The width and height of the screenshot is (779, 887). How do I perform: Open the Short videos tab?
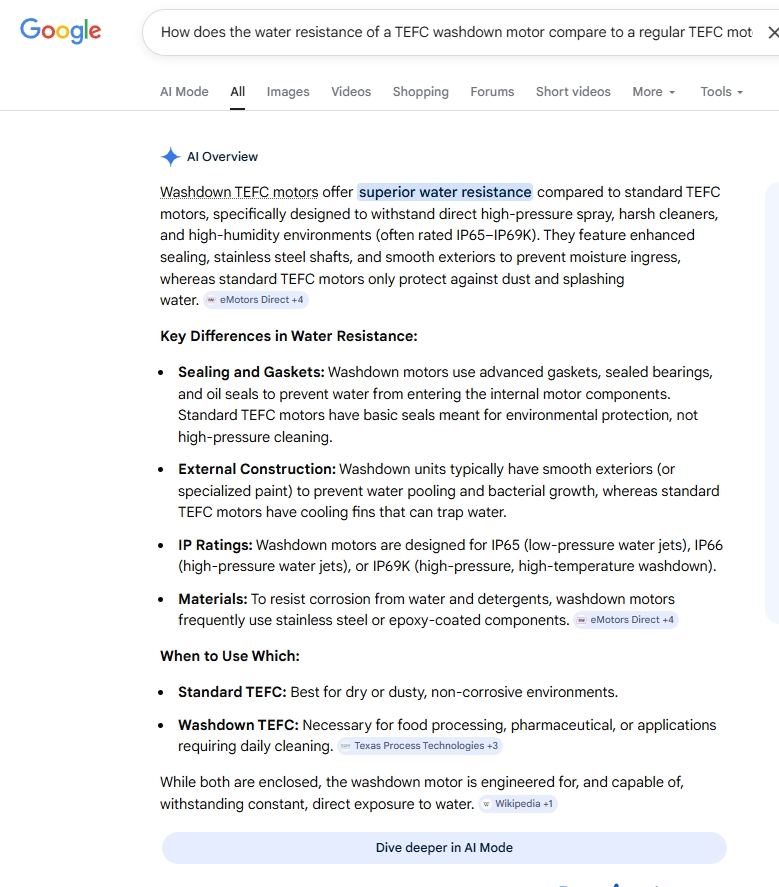coord(573,92)
